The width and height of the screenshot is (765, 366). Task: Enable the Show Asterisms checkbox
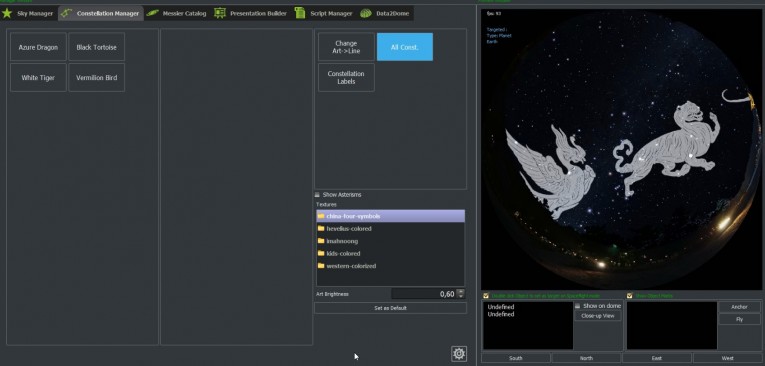coord(317,194)
